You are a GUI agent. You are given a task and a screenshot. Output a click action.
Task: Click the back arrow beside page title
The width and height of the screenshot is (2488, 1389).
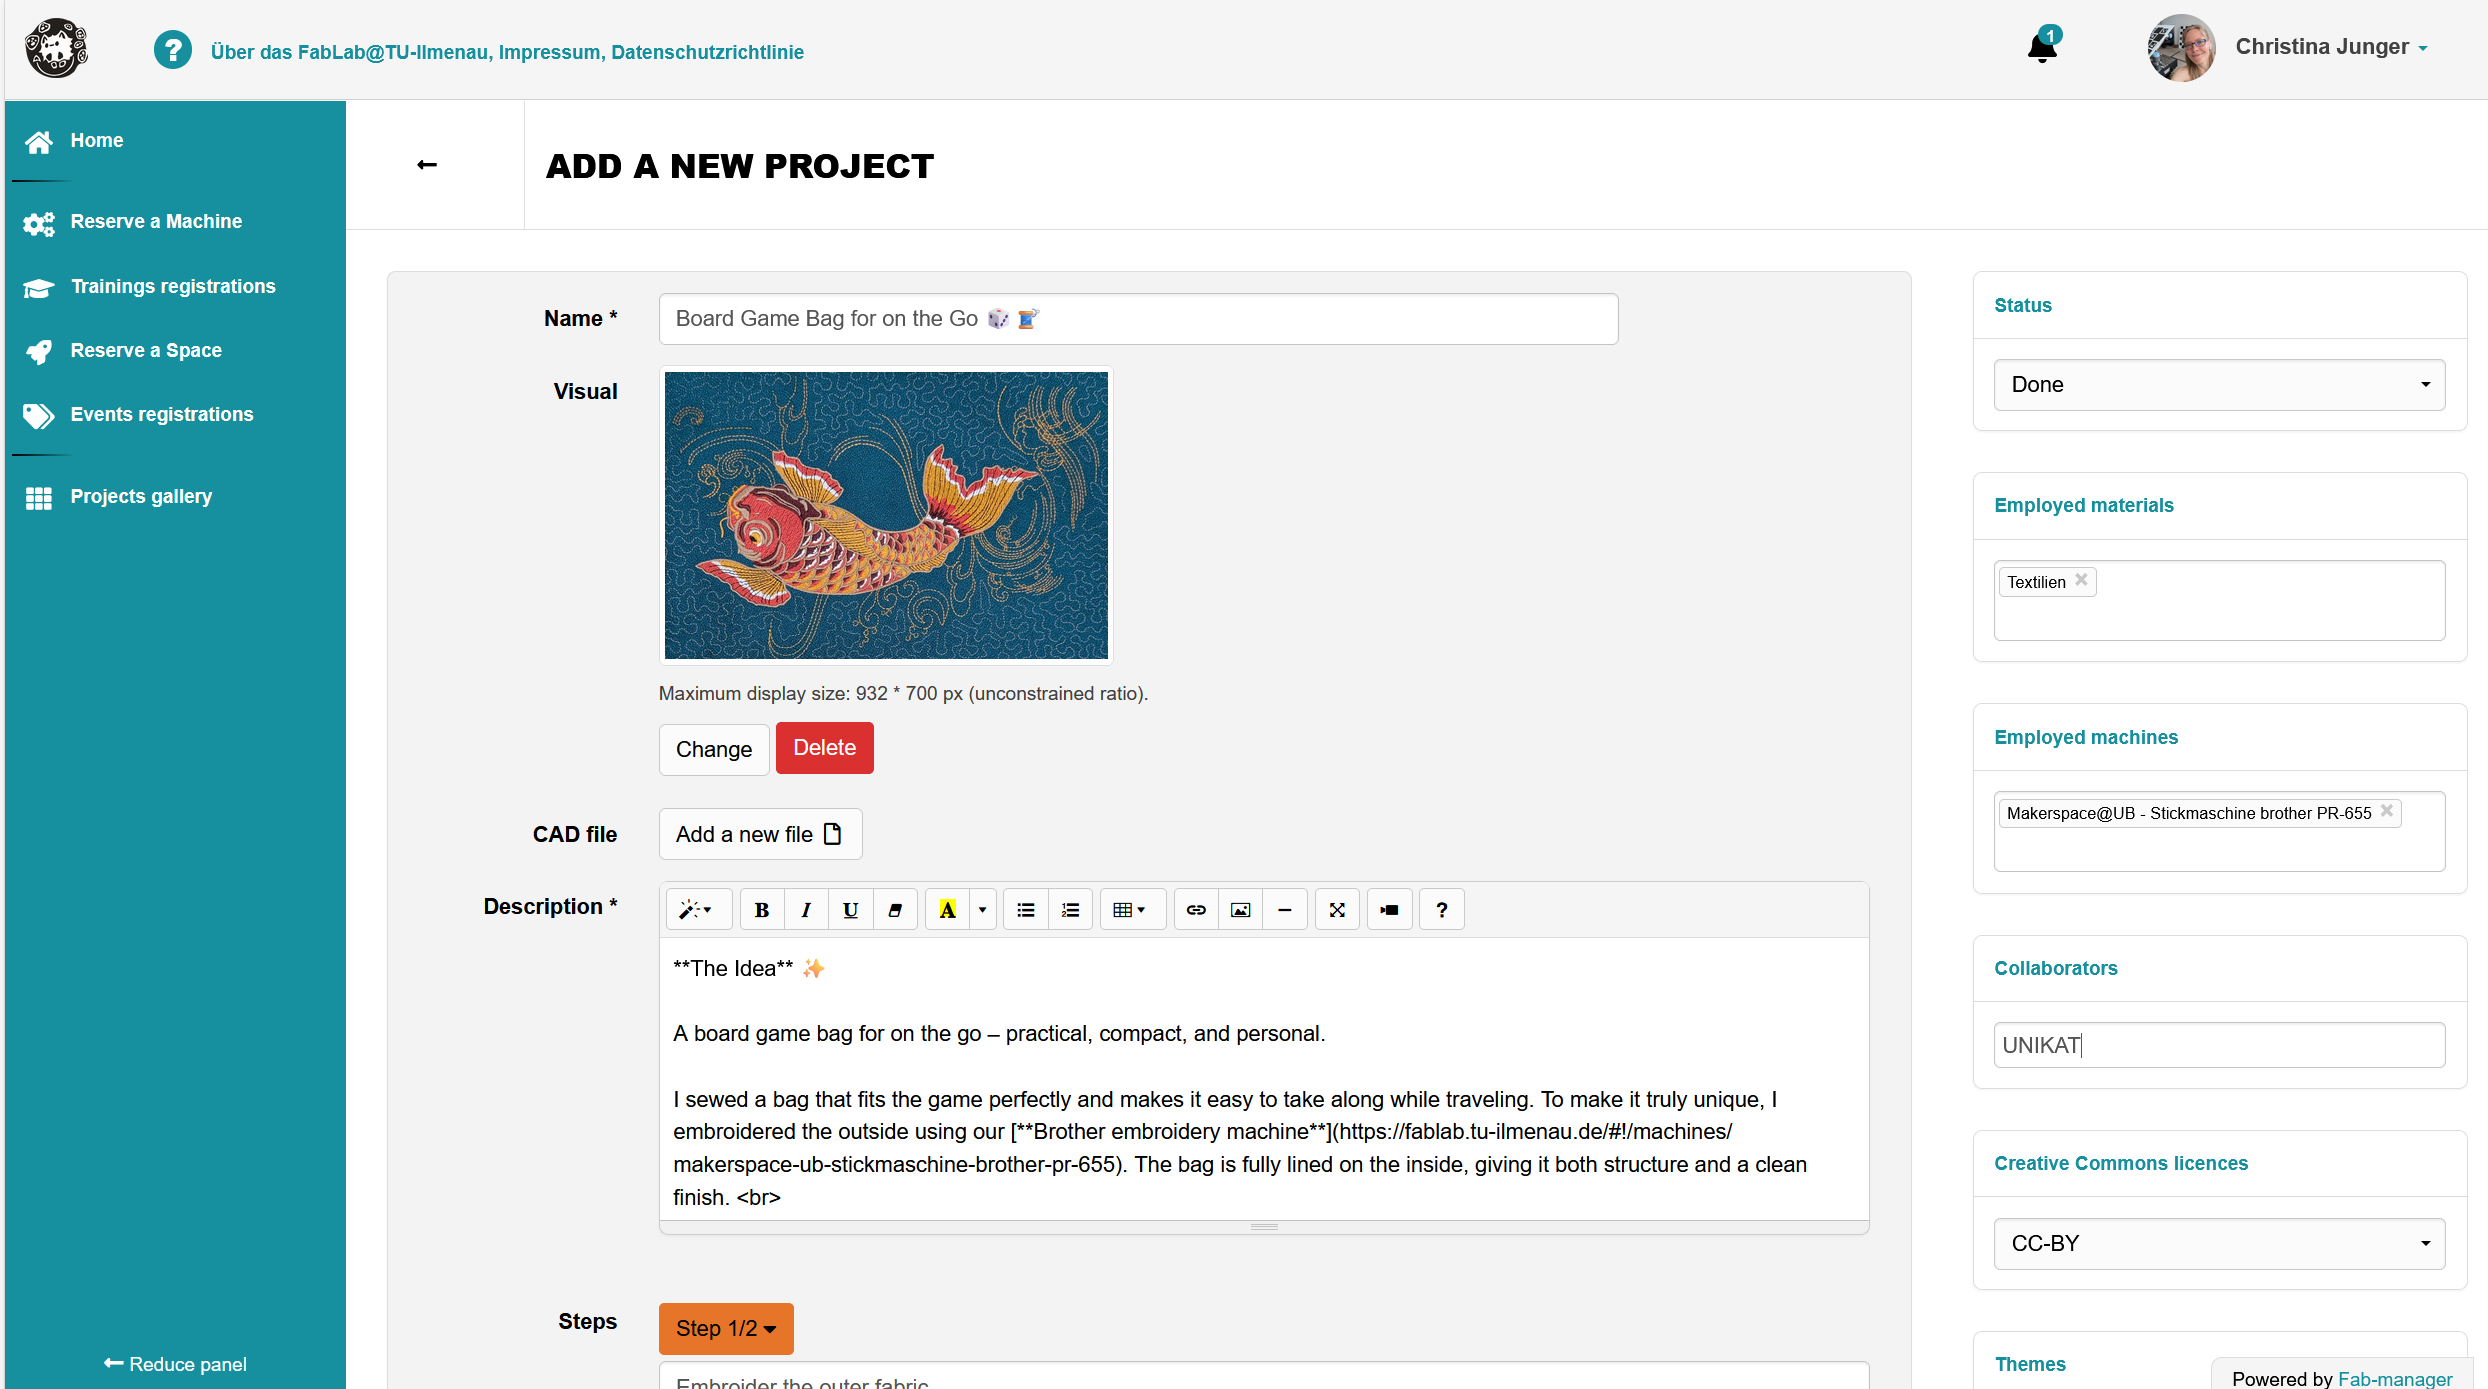[x=427, y=165]
